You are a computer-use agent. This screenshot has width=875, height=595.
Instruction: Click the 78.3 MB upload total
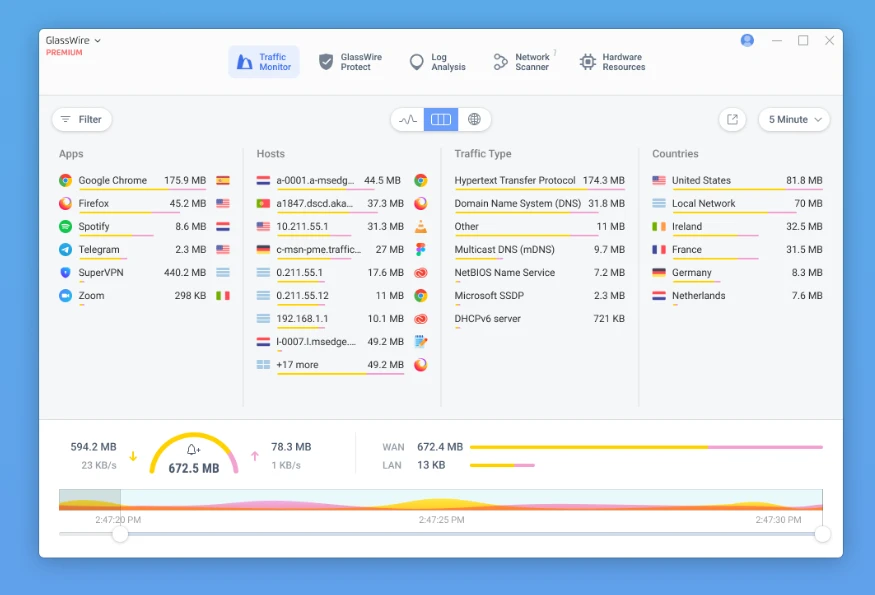pos(291,447)
